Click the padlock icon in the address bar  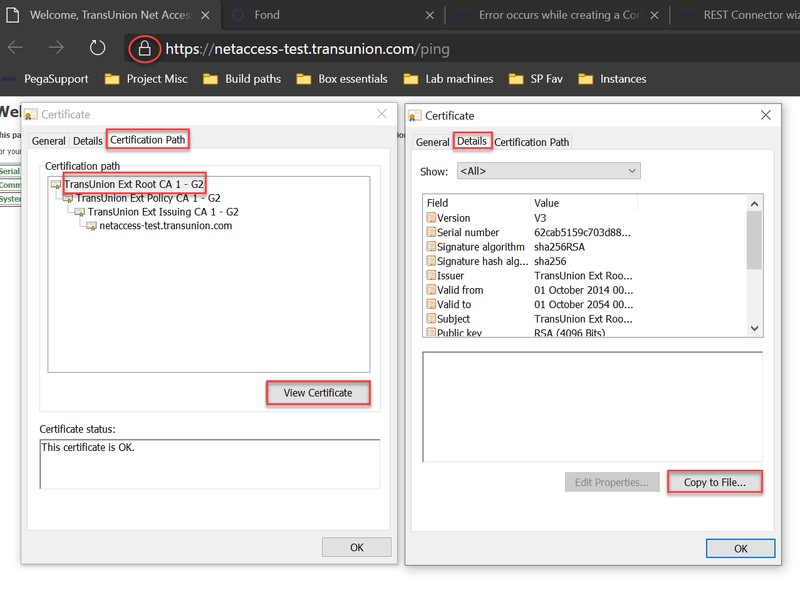(144, 49)
